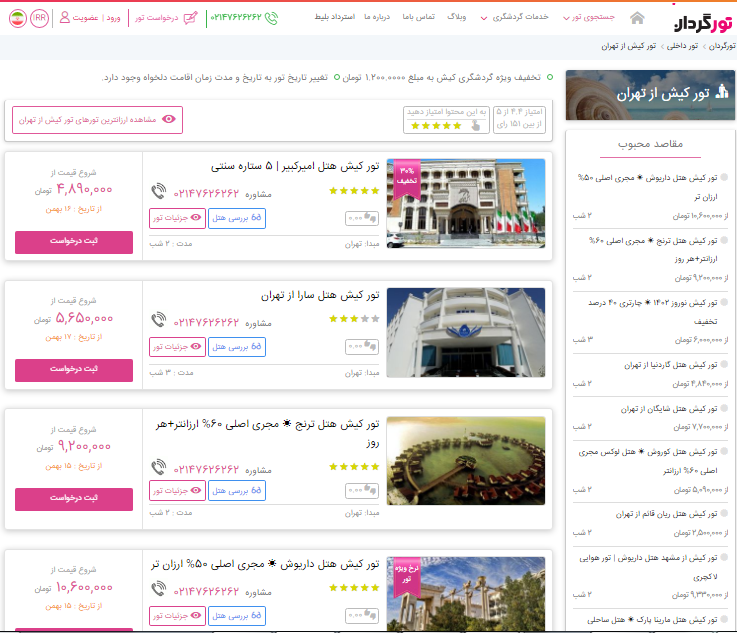Image resolution: width=737 pixels, height=633 pixels.
Task: Open جزئیات تور for Amirkabir hotel
Action: click(x=177, y=218)
